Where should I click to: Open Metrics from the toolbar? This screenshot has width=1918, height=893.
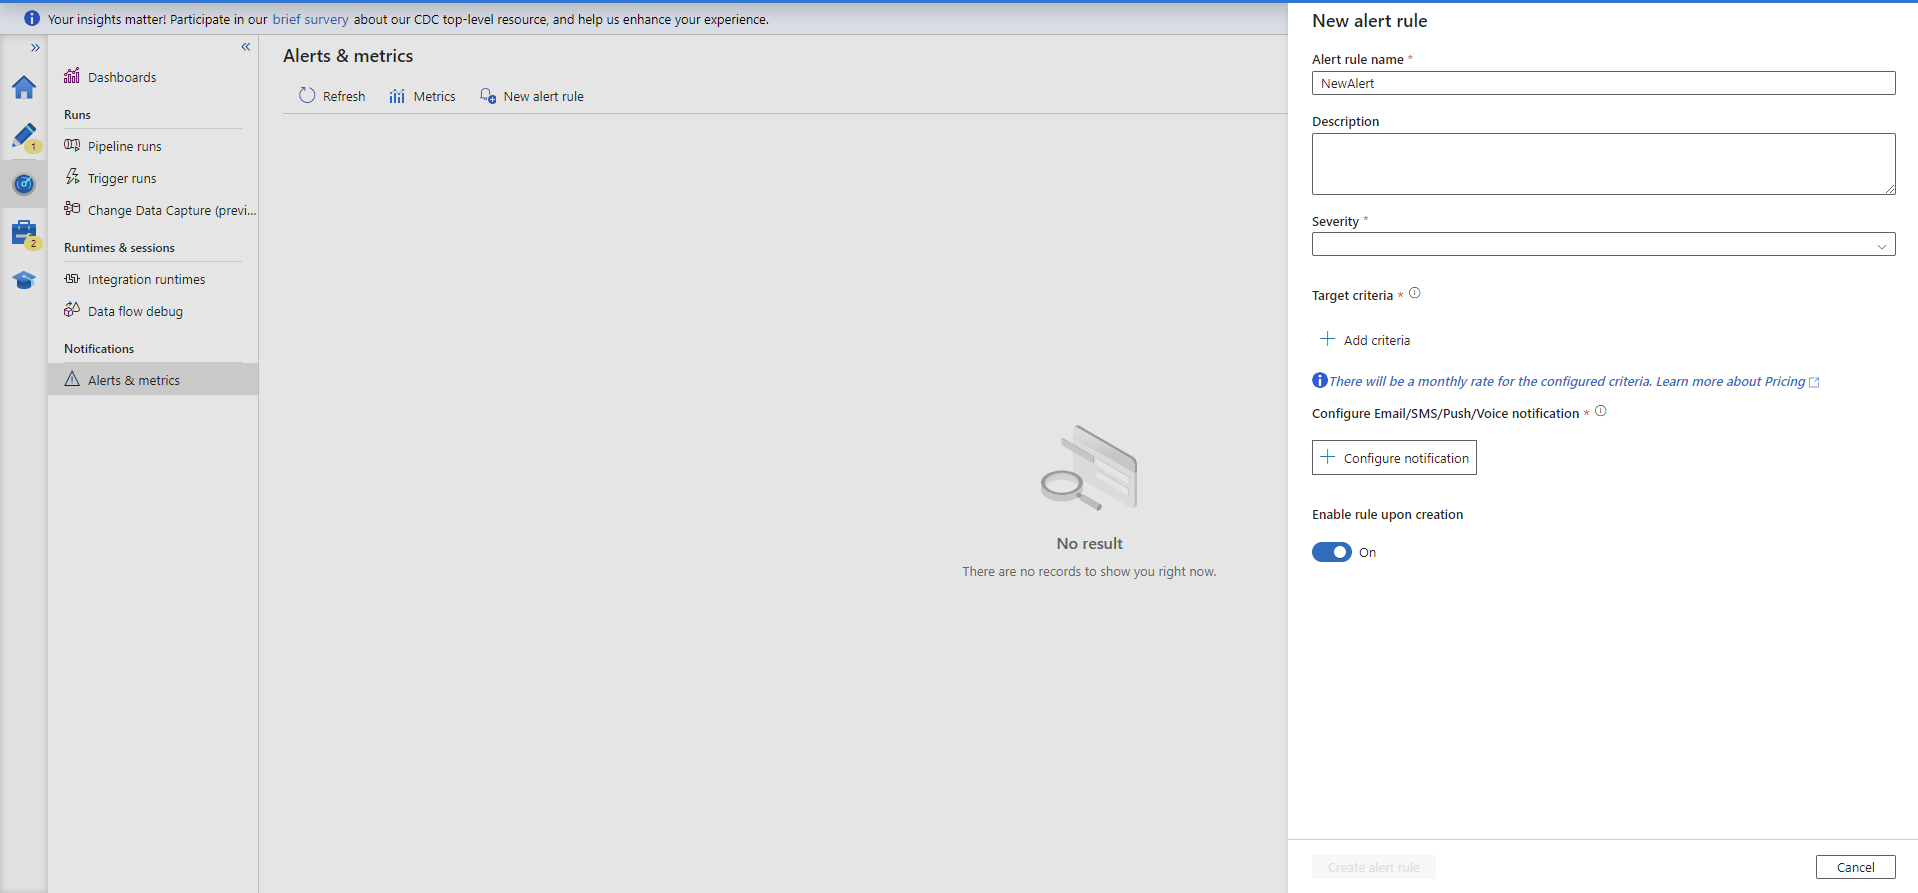coord(423,97)
